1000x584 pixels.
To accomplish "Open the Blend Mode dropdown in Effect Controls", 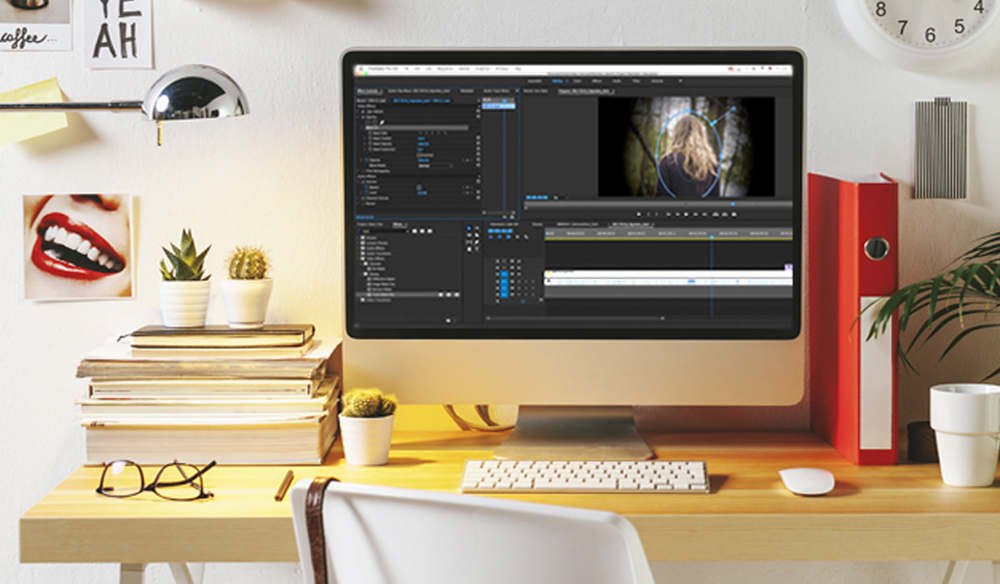I will point(424,165).
